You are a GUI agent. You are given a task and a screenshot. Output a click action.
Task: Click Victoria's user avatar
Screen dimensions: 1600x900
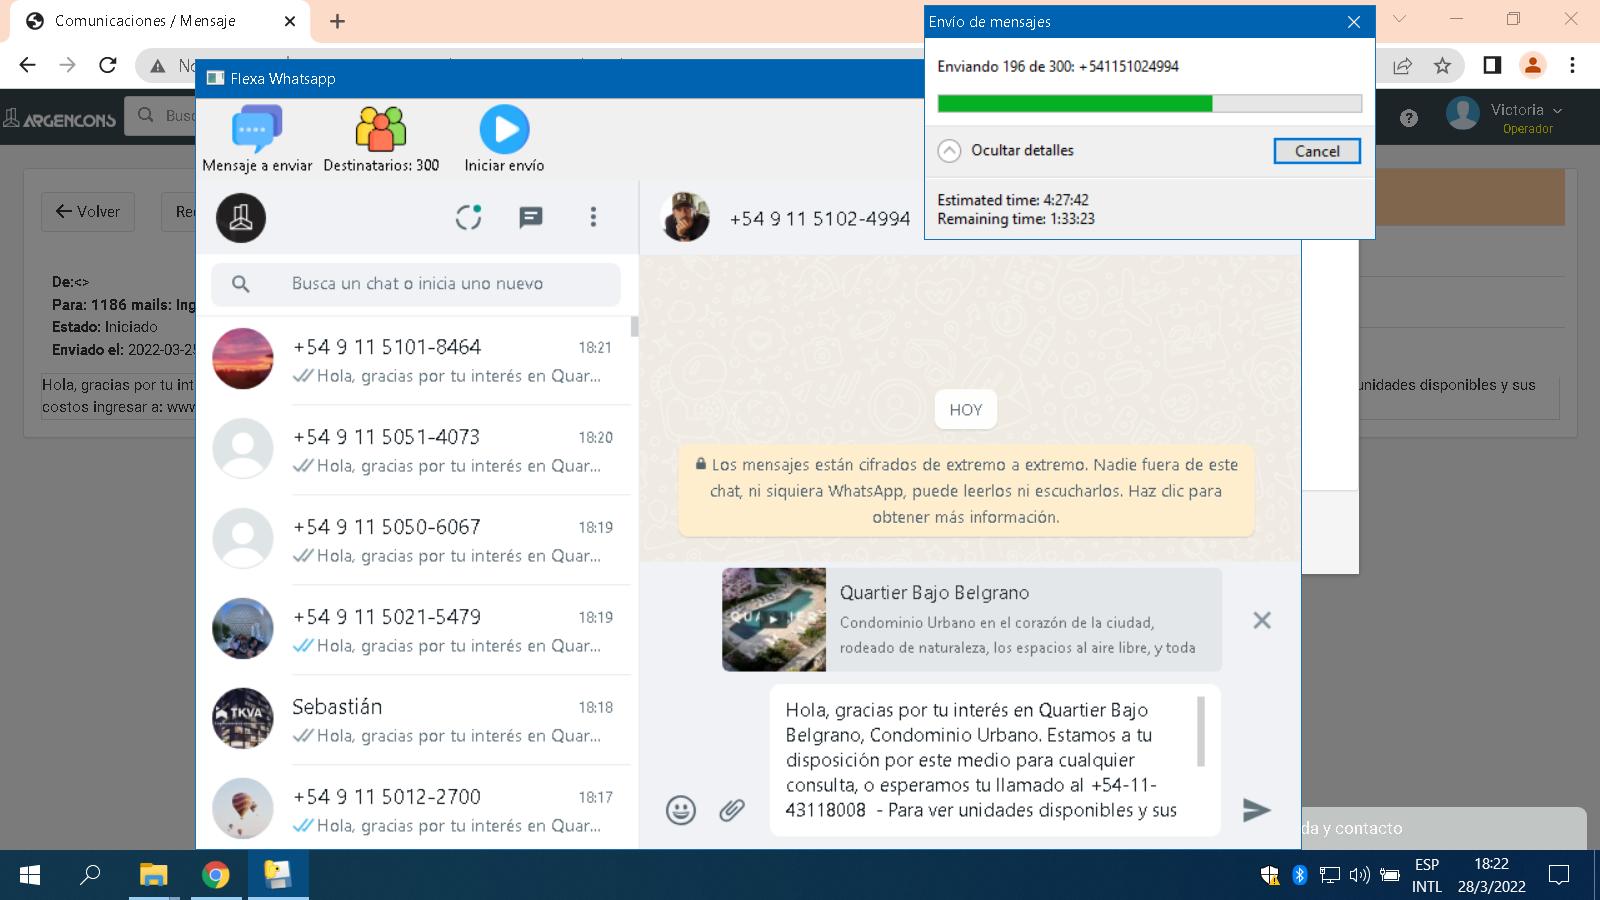[x=1463, y=114]
